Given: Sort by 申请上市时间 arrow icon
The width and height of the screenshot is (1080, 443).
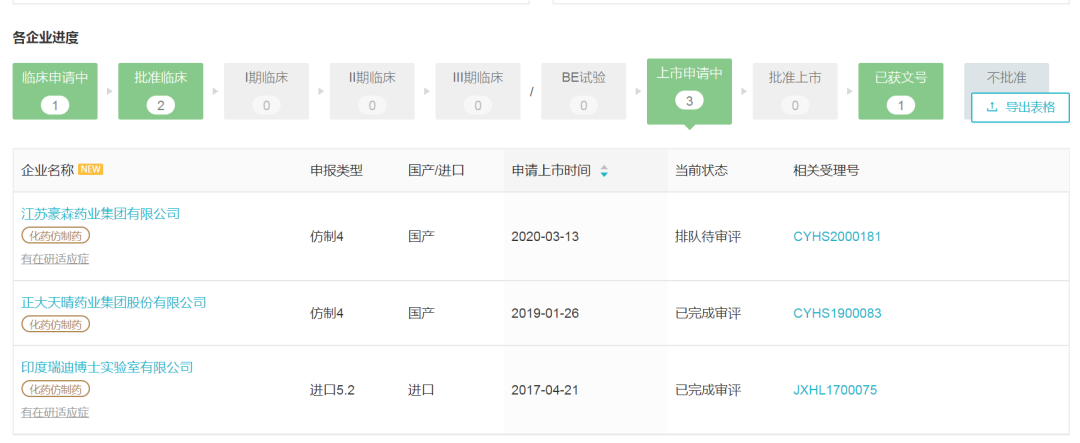Looking at the screenshot, I should [x=604, y=171].
